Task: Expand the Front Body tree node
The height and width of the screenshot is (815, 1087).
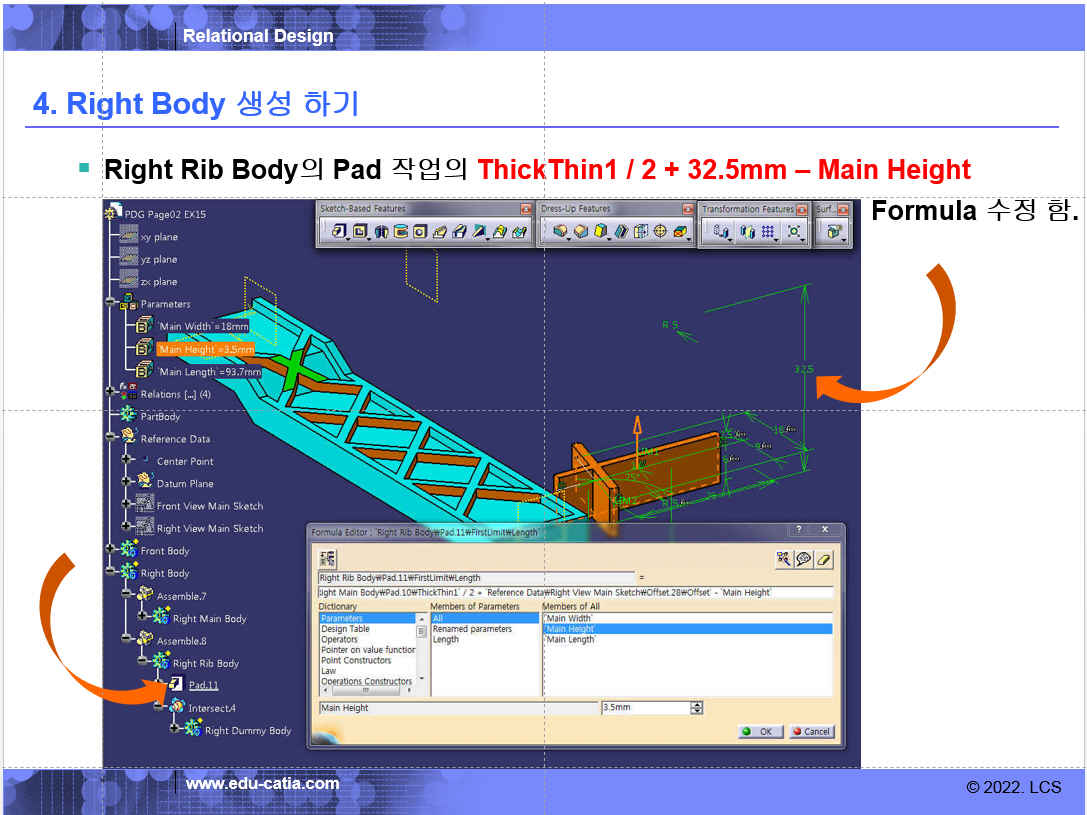Action: (x=111, y=550)
